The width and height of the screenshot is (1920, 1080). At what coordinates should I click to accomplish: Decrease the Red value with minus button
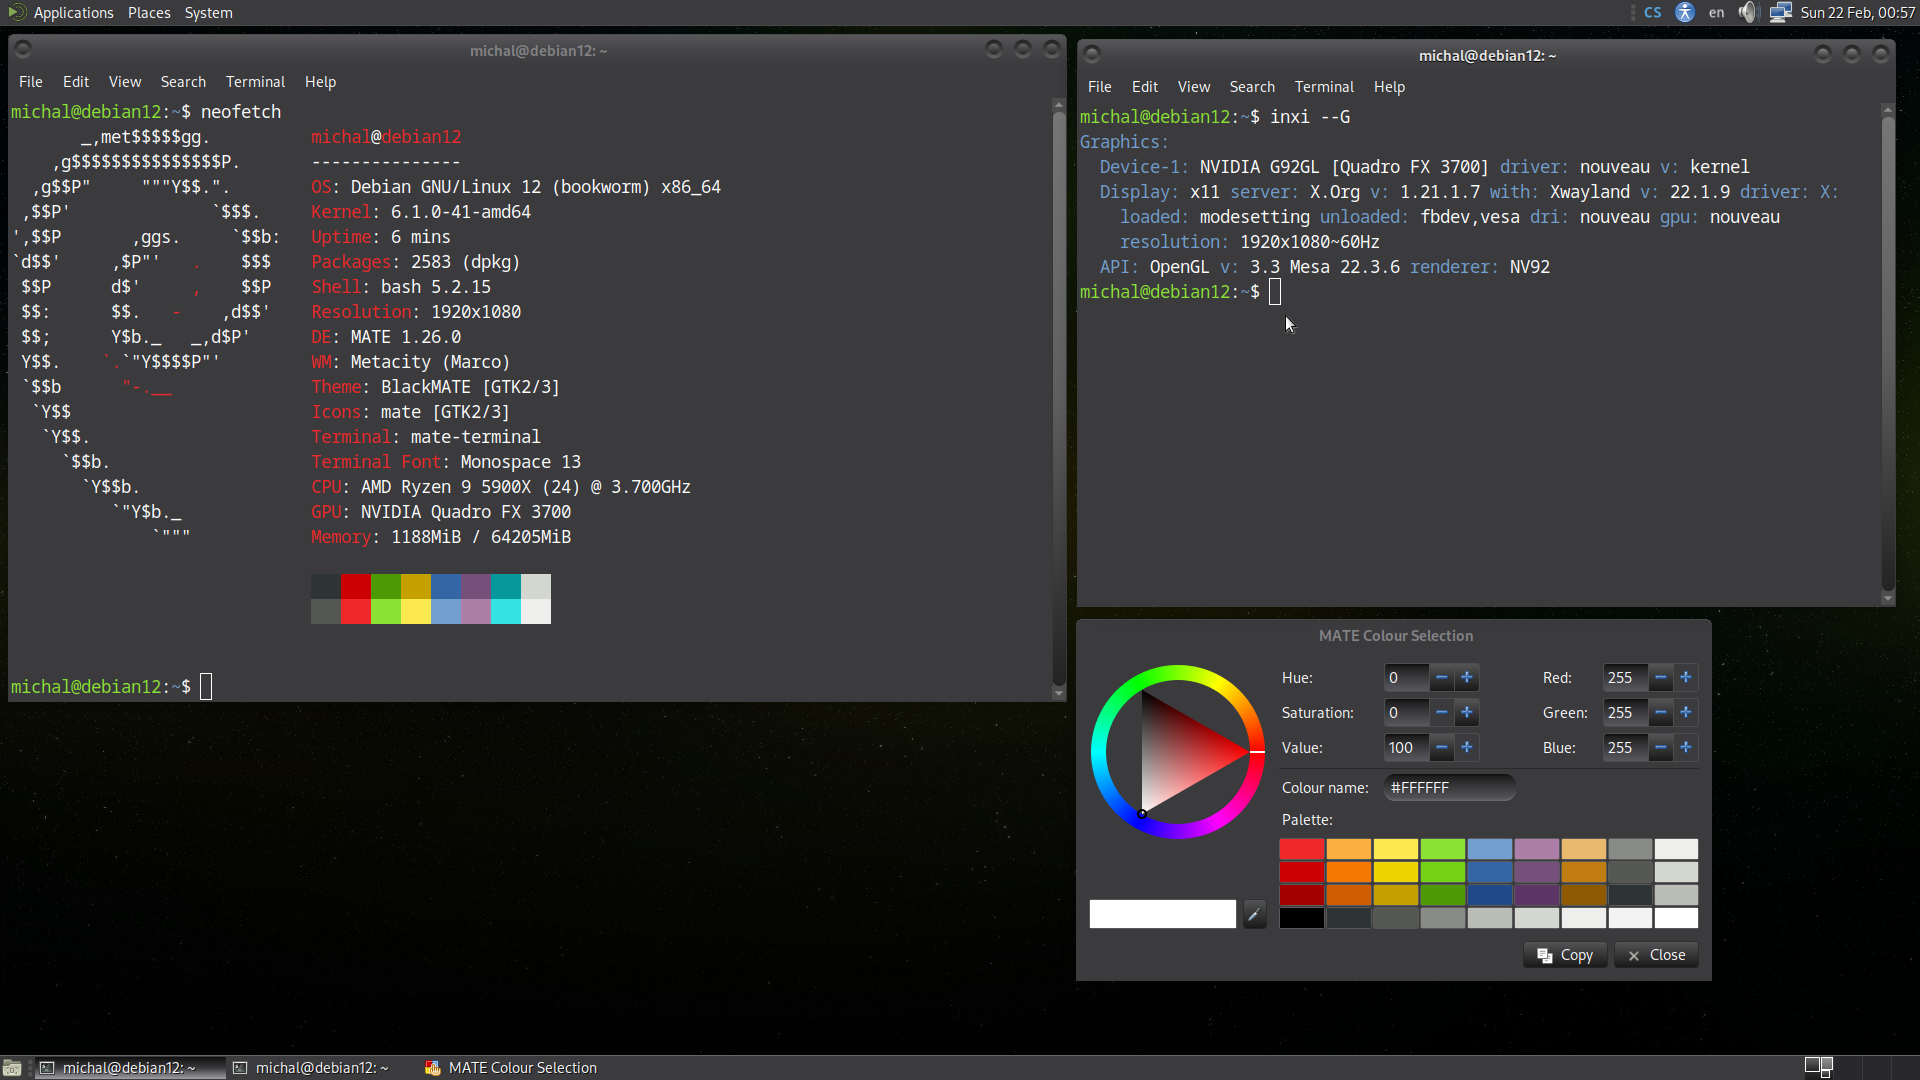[1660, 678]
